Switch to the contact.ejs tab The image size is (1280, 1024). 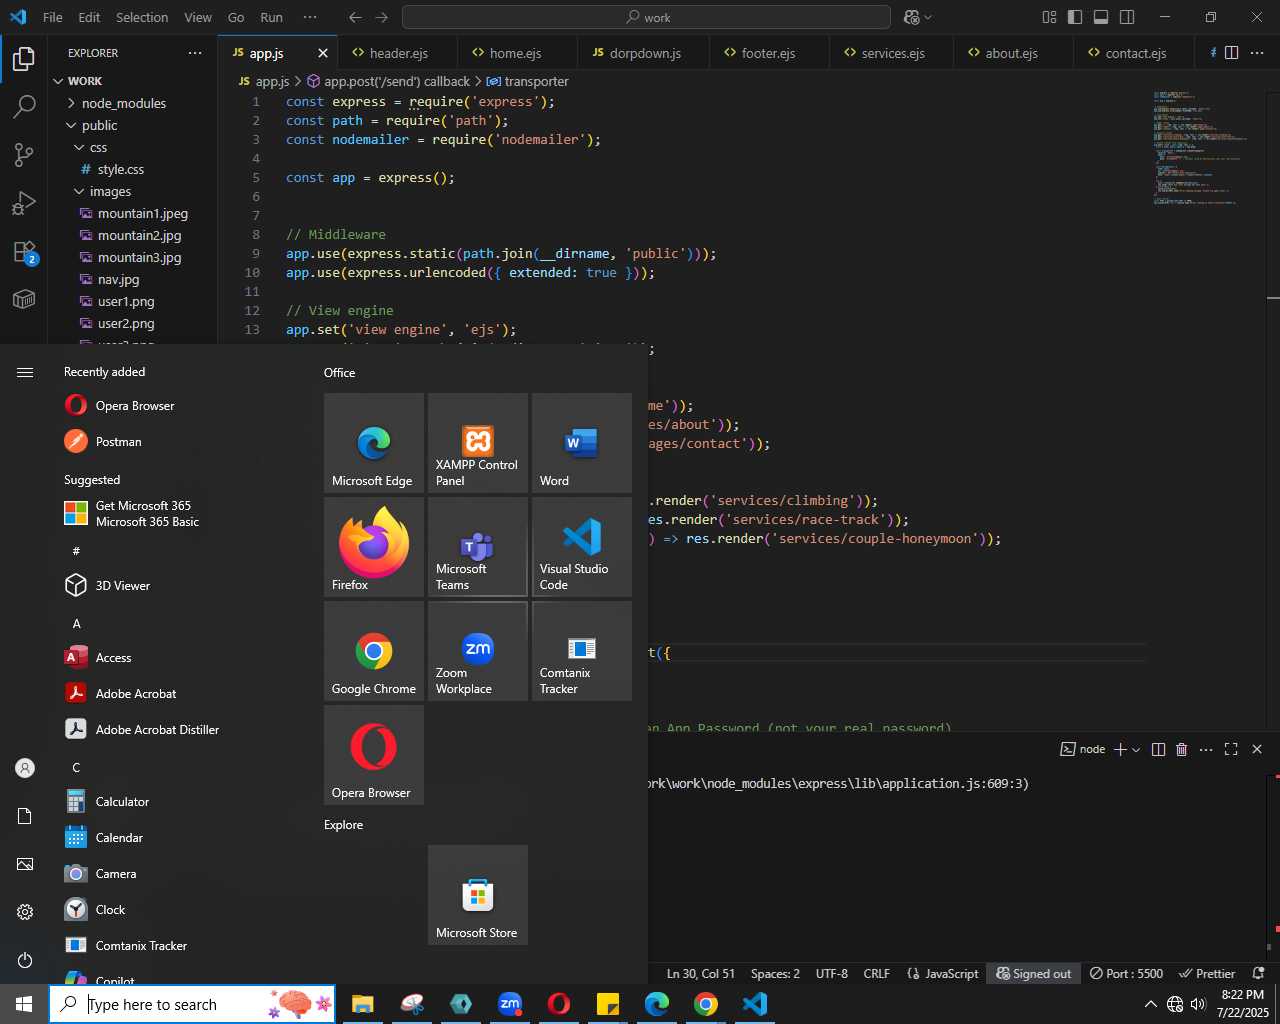point(1135,53)
